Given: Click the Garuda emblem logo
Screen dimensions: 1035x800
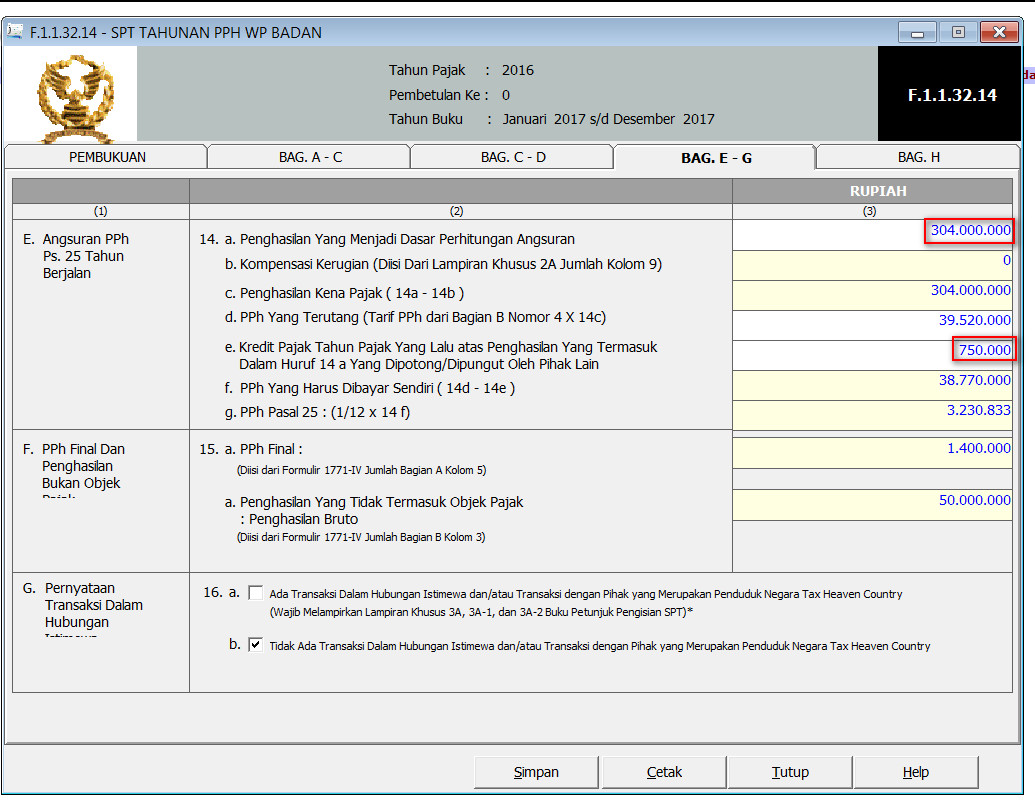Looking at the screenshot, I should pos(75,98).
